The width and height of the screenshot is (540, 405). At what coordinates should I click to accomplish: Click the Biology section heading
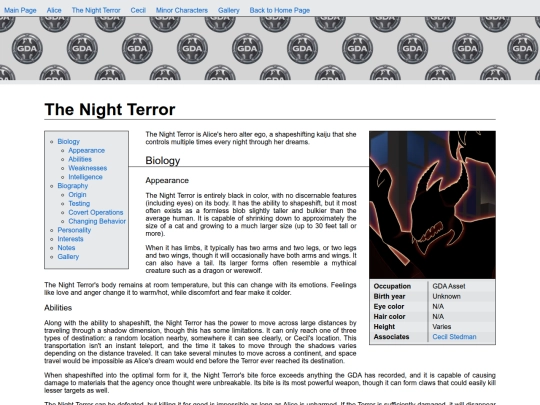click(163, 160)
